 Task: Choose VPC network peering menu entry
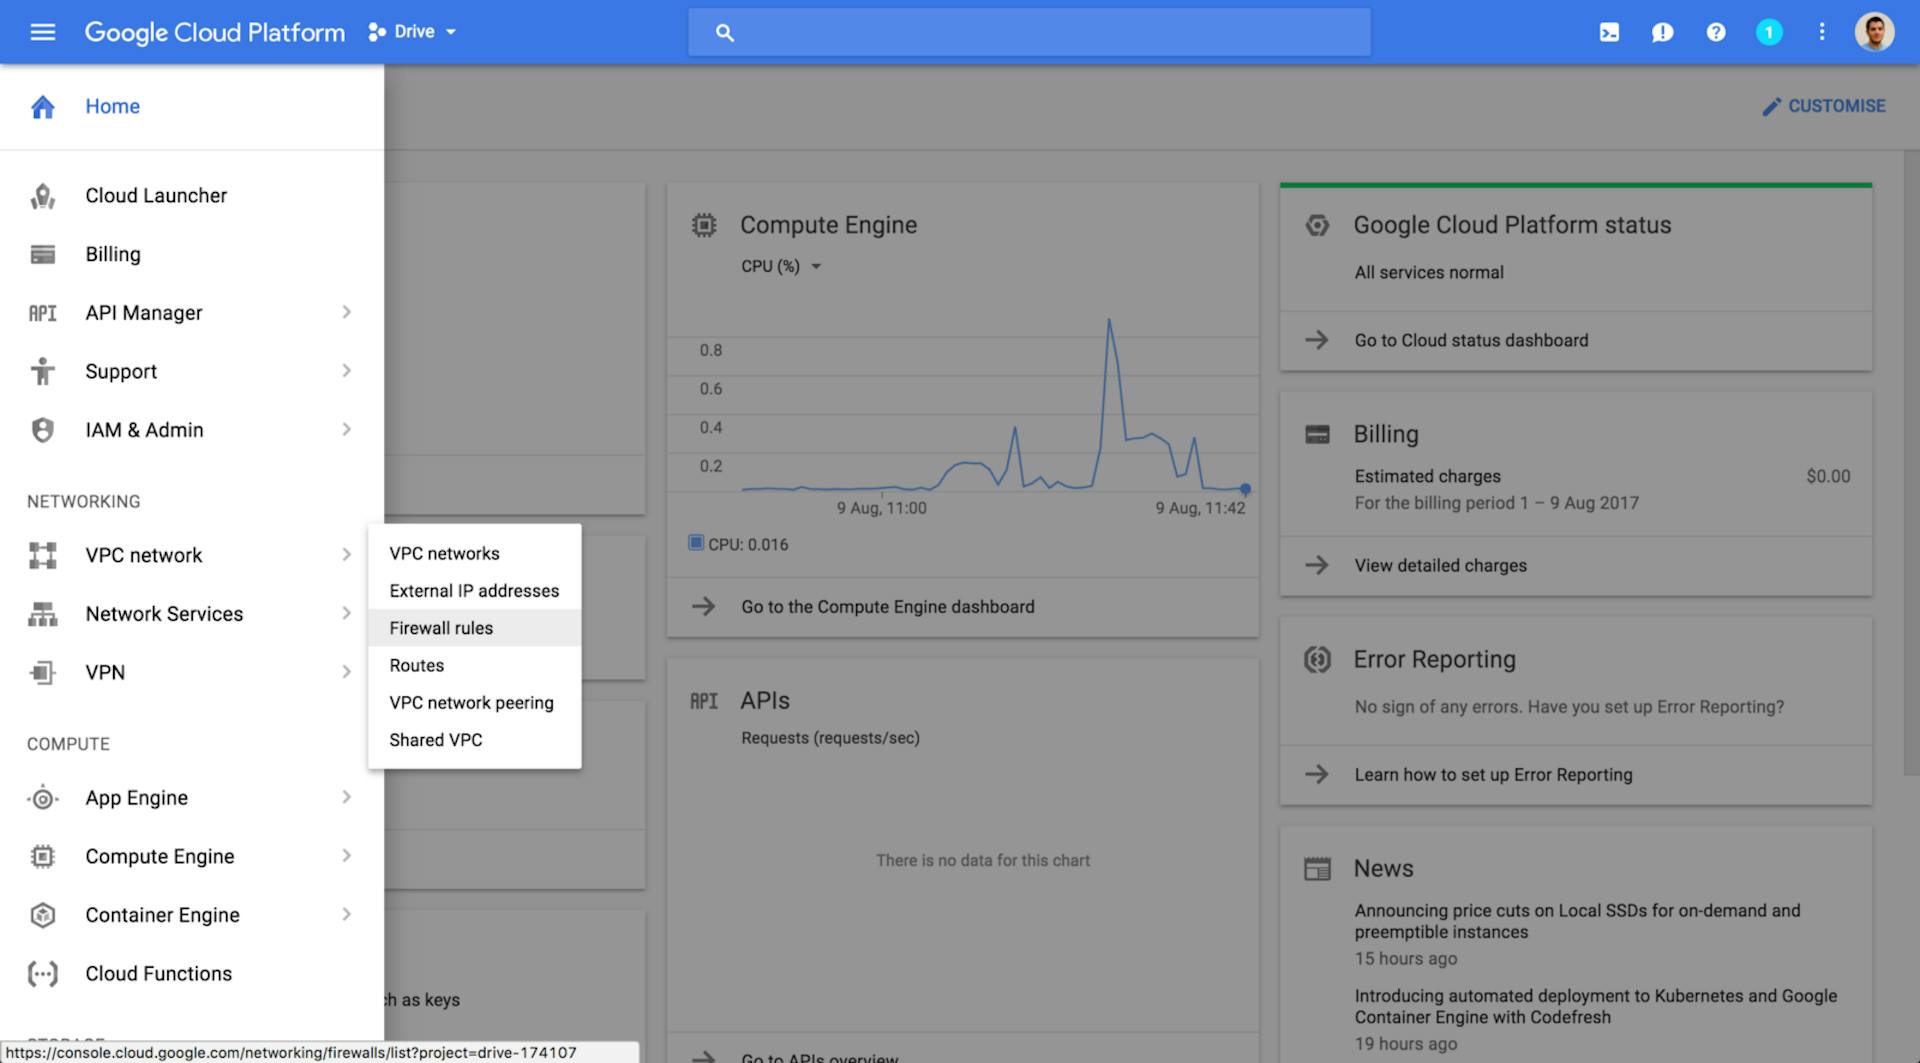[471, 702]
